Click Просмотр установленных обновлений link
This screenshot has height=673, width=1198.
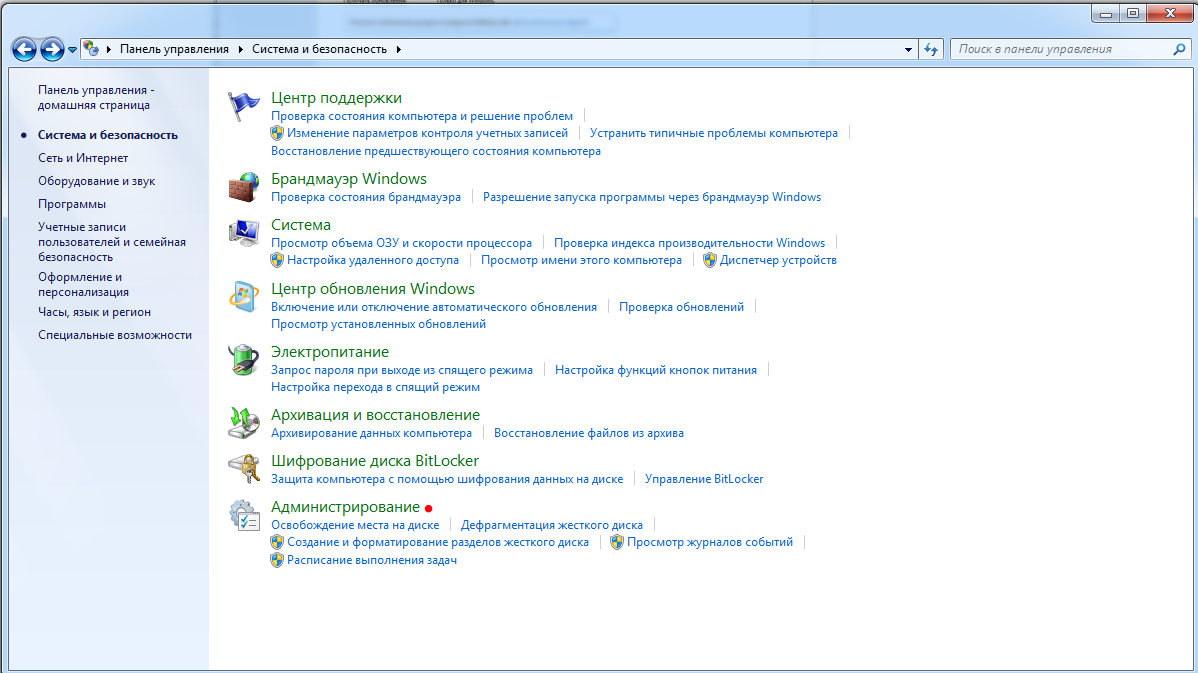378,324
